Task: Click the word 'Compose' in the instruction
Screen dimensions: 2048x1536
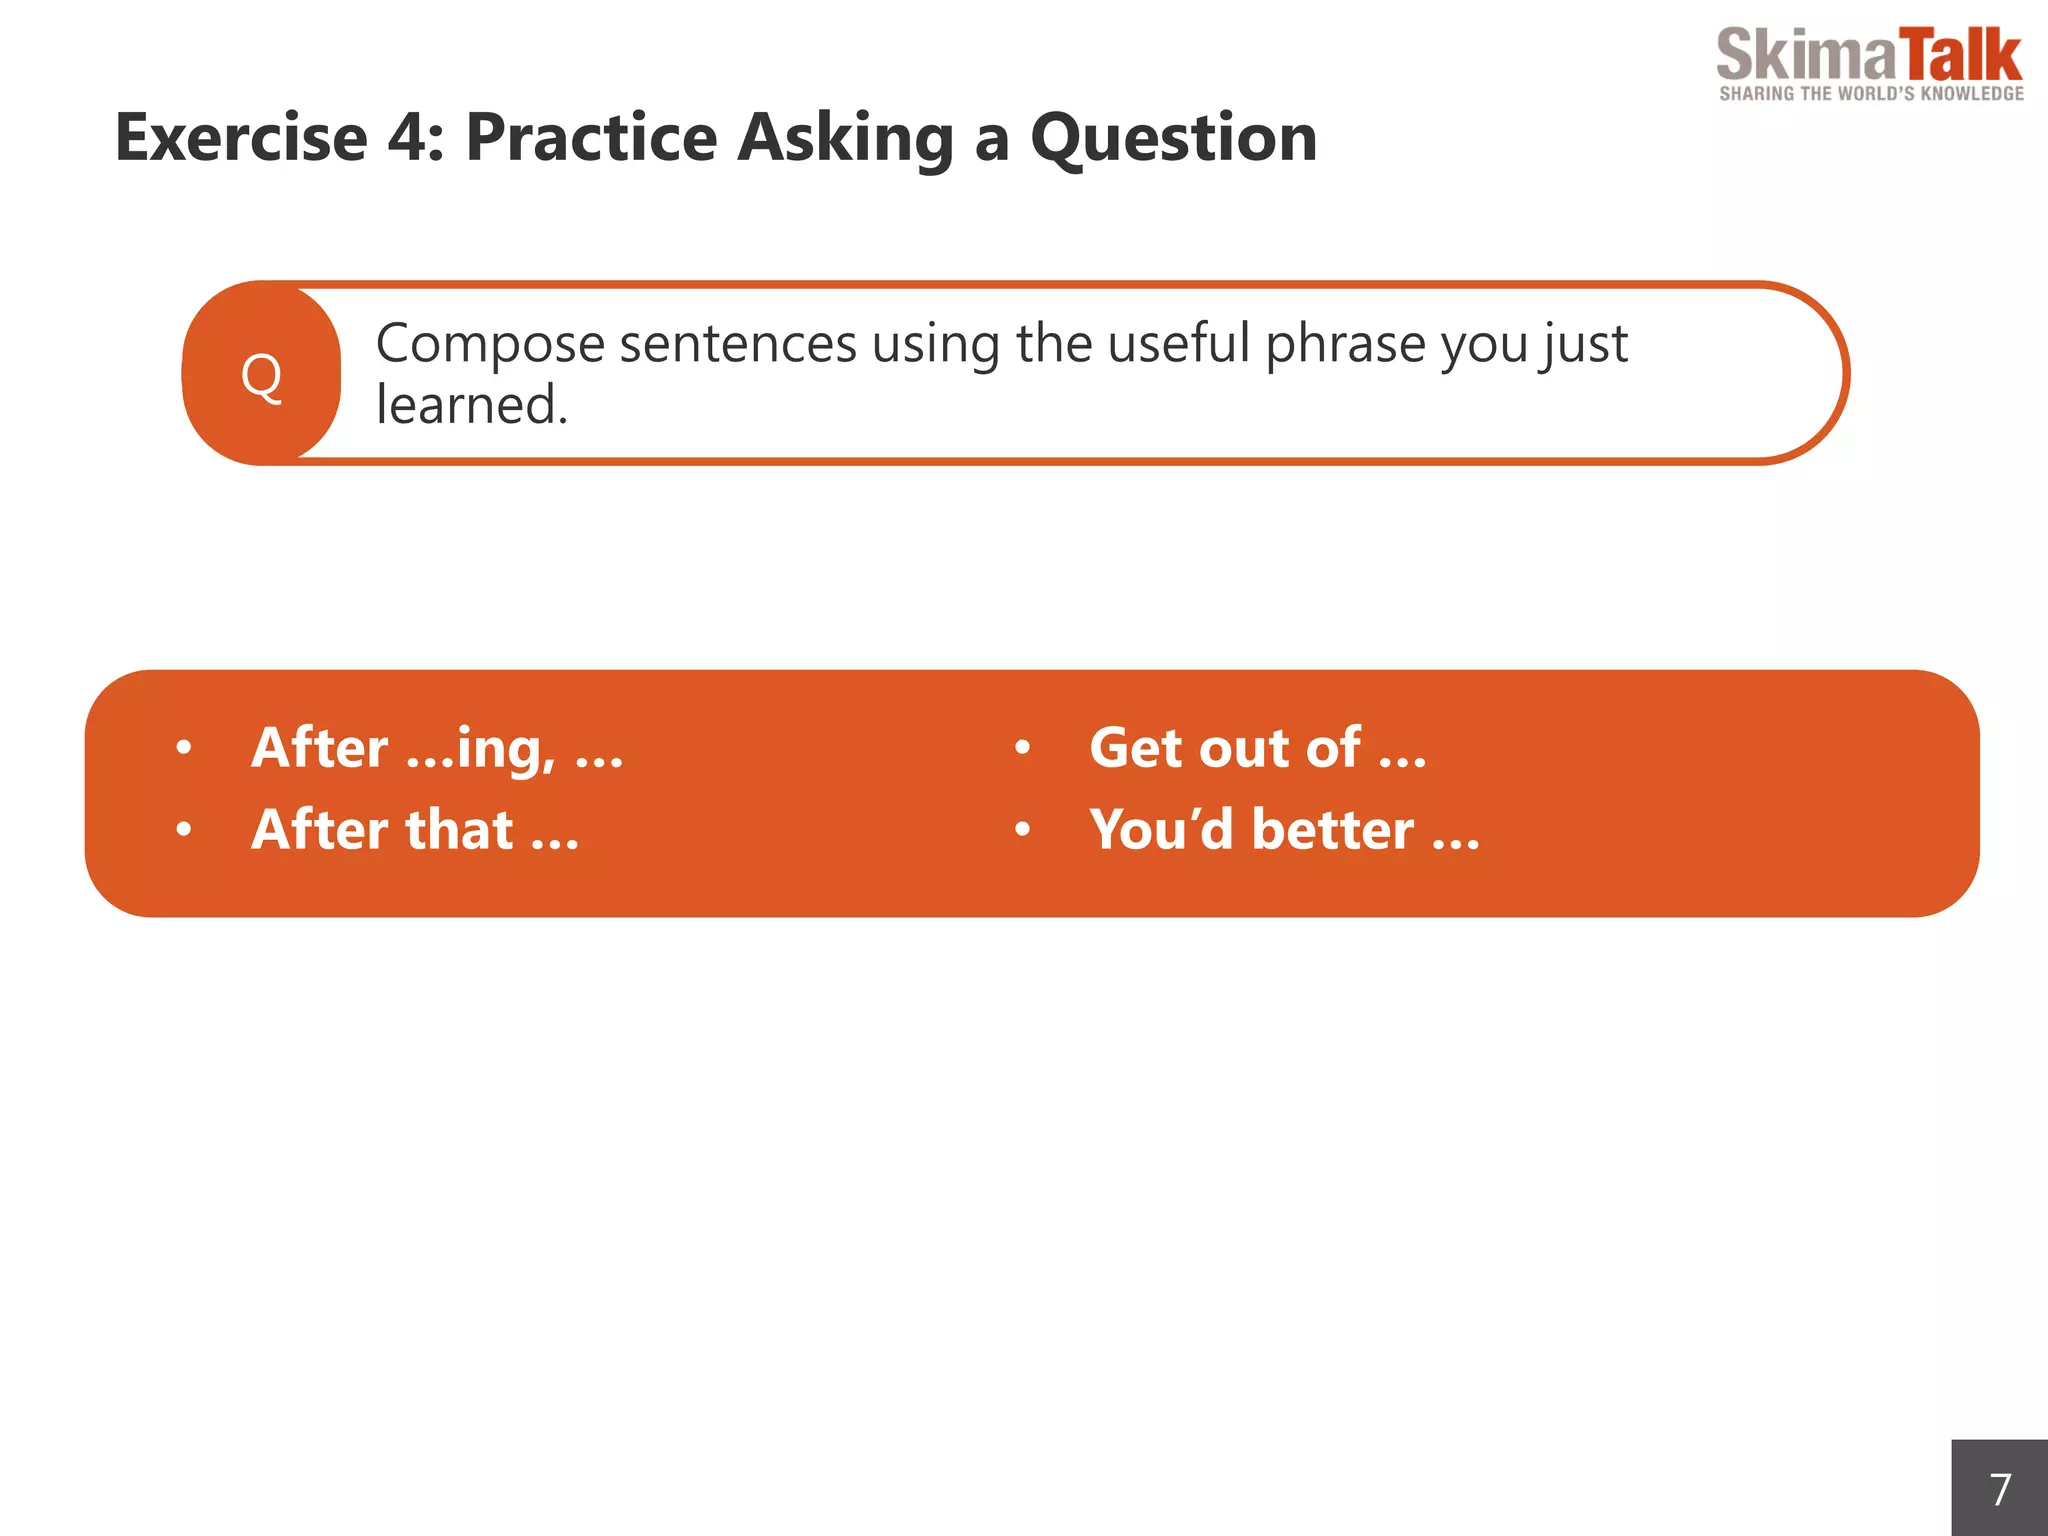Action: (490, 344)
